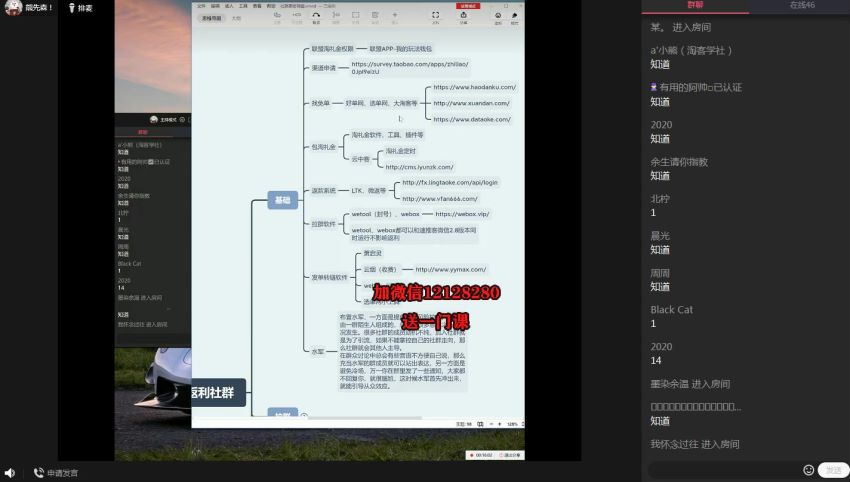Click 墨染余温 进入房间 message
Screen dimensions: 850x482
(690, 384)
